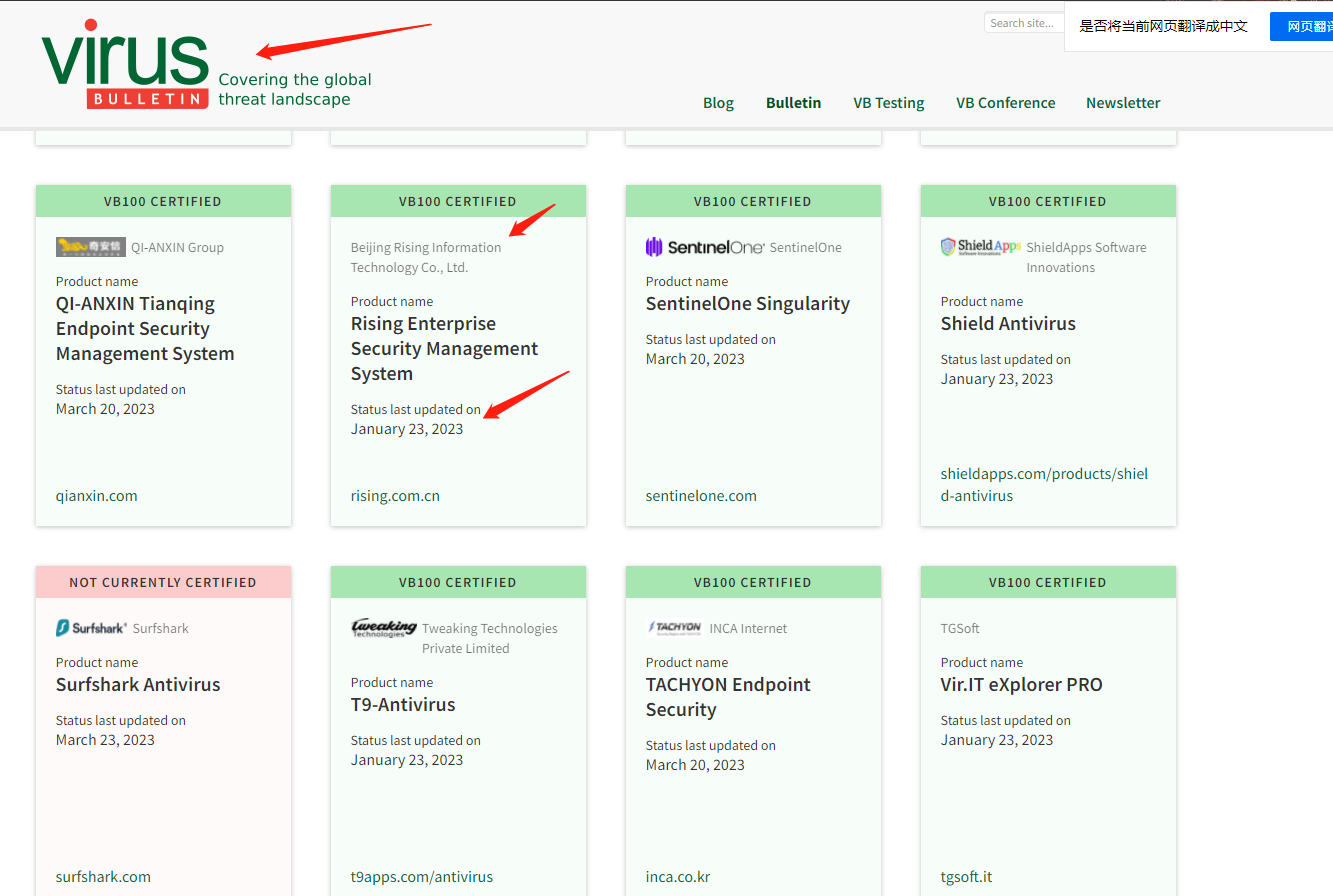This screenshot has height=896, width=1333.
Task: Click the Search site input field
Action: click(x=1022, y=23)
